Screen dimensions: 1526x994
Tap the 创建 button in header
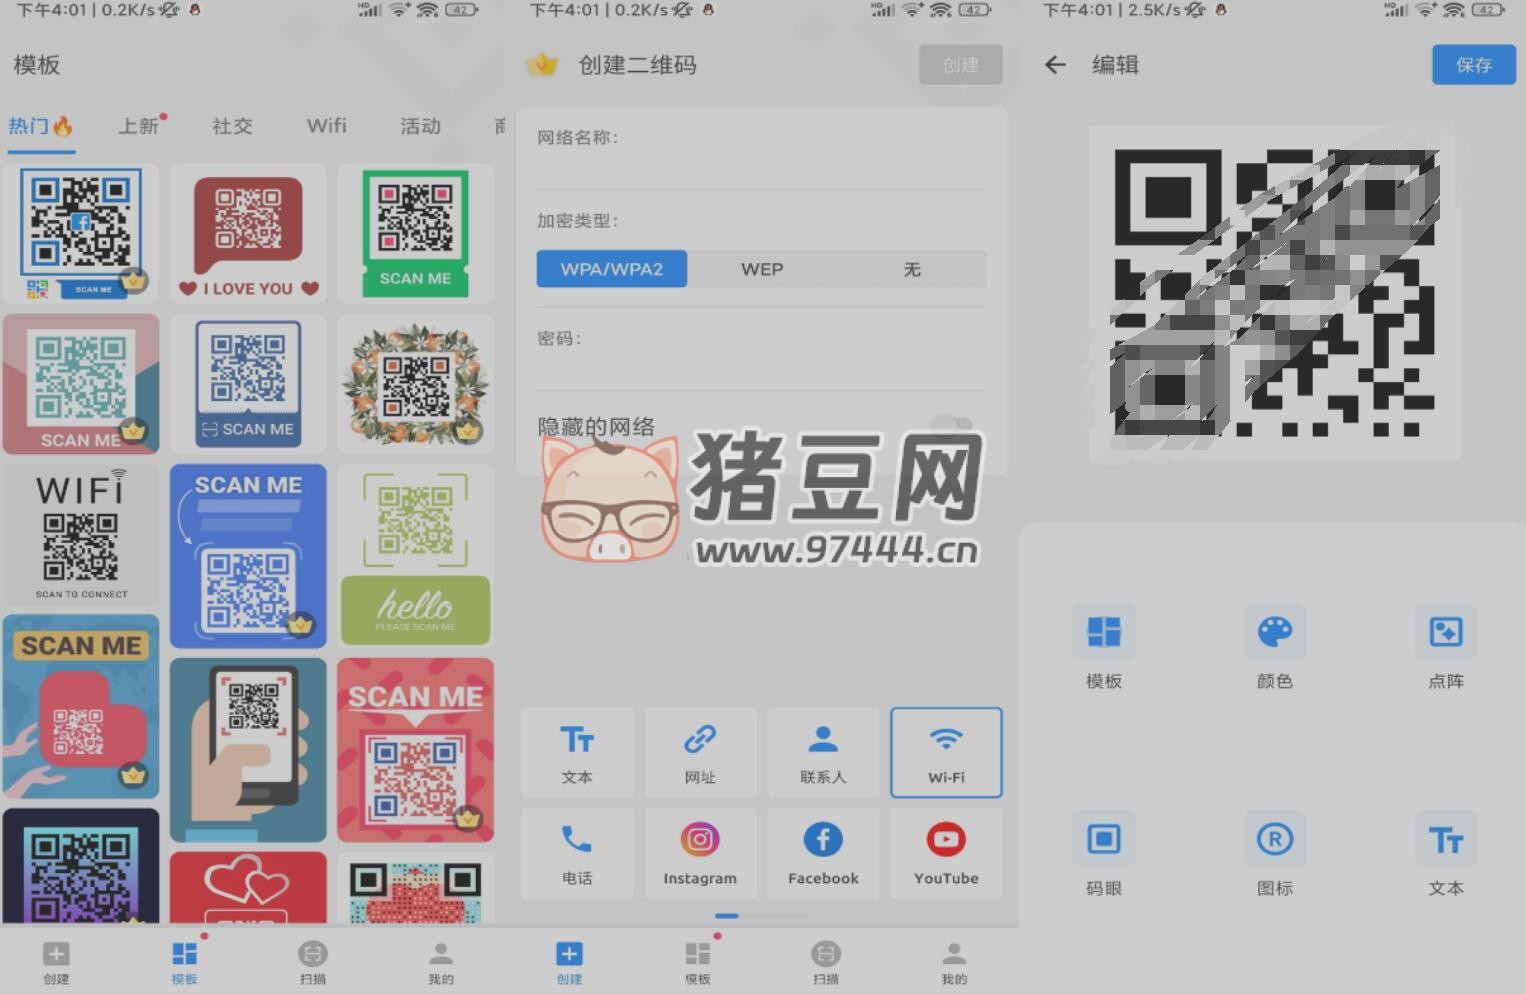tap(960, 65)
